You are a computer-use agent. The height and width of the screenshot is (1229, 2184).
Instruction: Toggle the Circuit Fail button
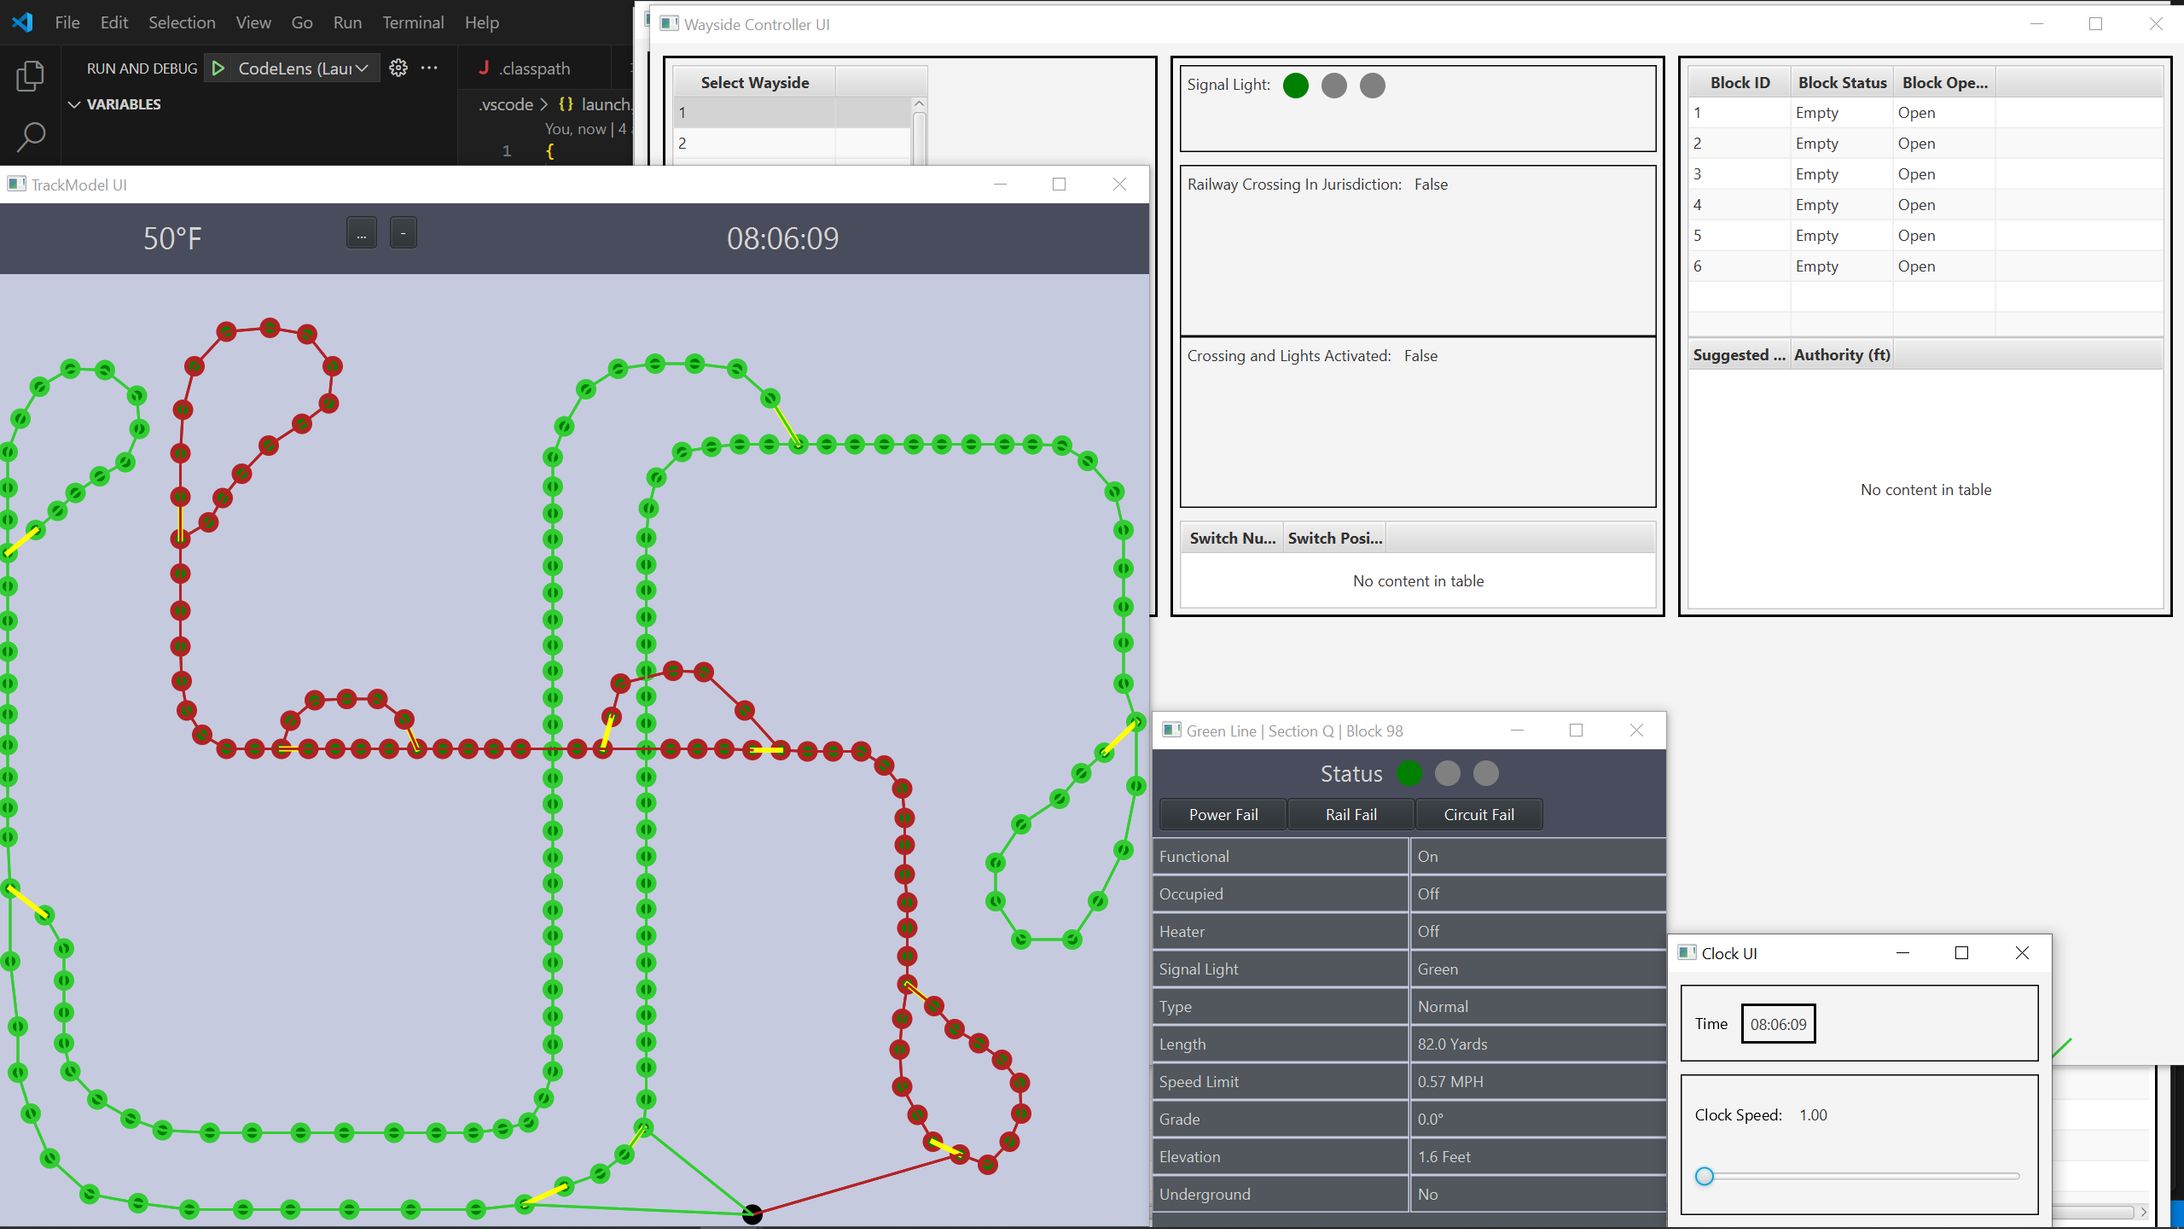pos(1478,814)
